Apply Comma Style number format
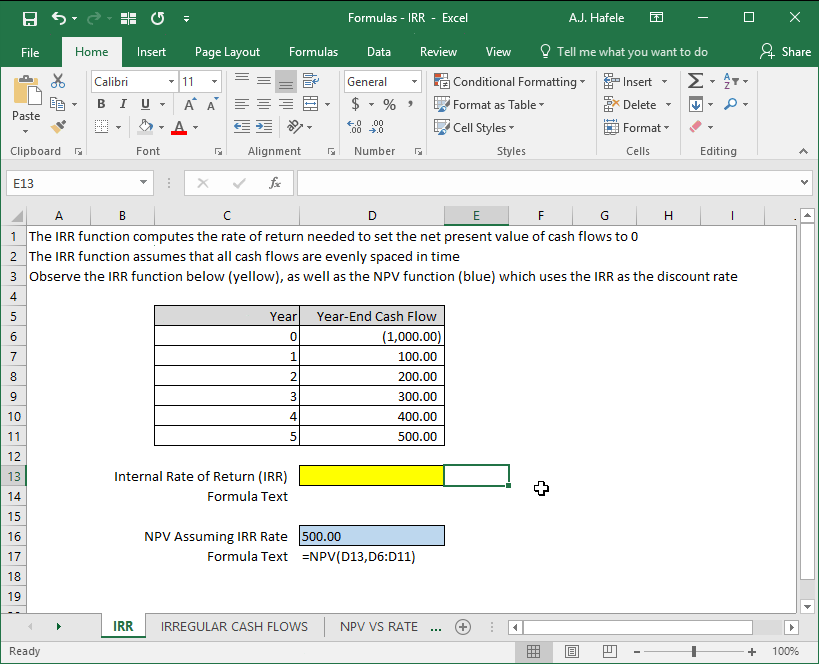Viewport: 819px width, 664px height. click(x=411, y=104)
